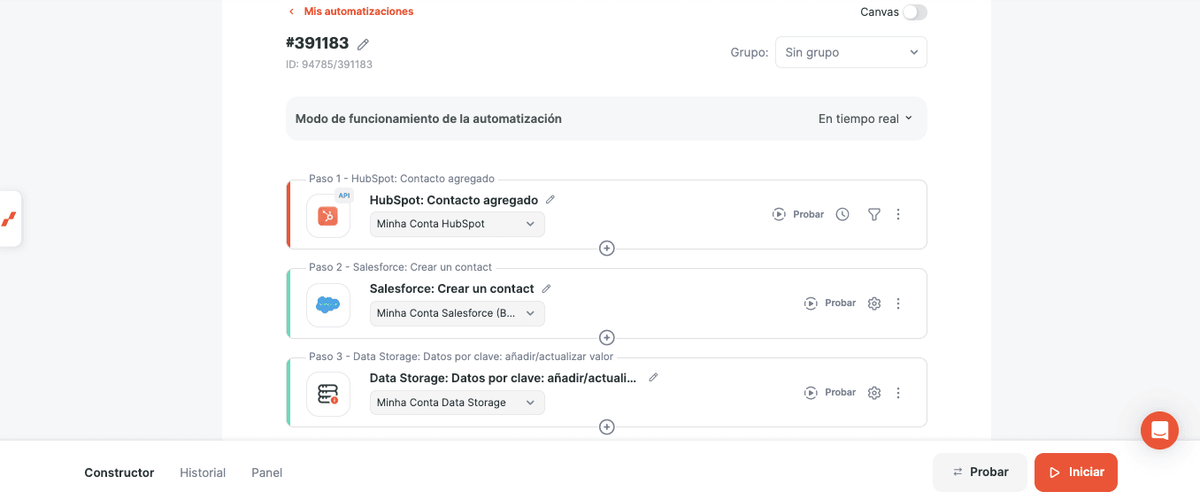Image resolution: width=1200 pixels, height=499 pixels.
Task: Open the En tiempo real mode dropdown
Action: click(865, 118)
